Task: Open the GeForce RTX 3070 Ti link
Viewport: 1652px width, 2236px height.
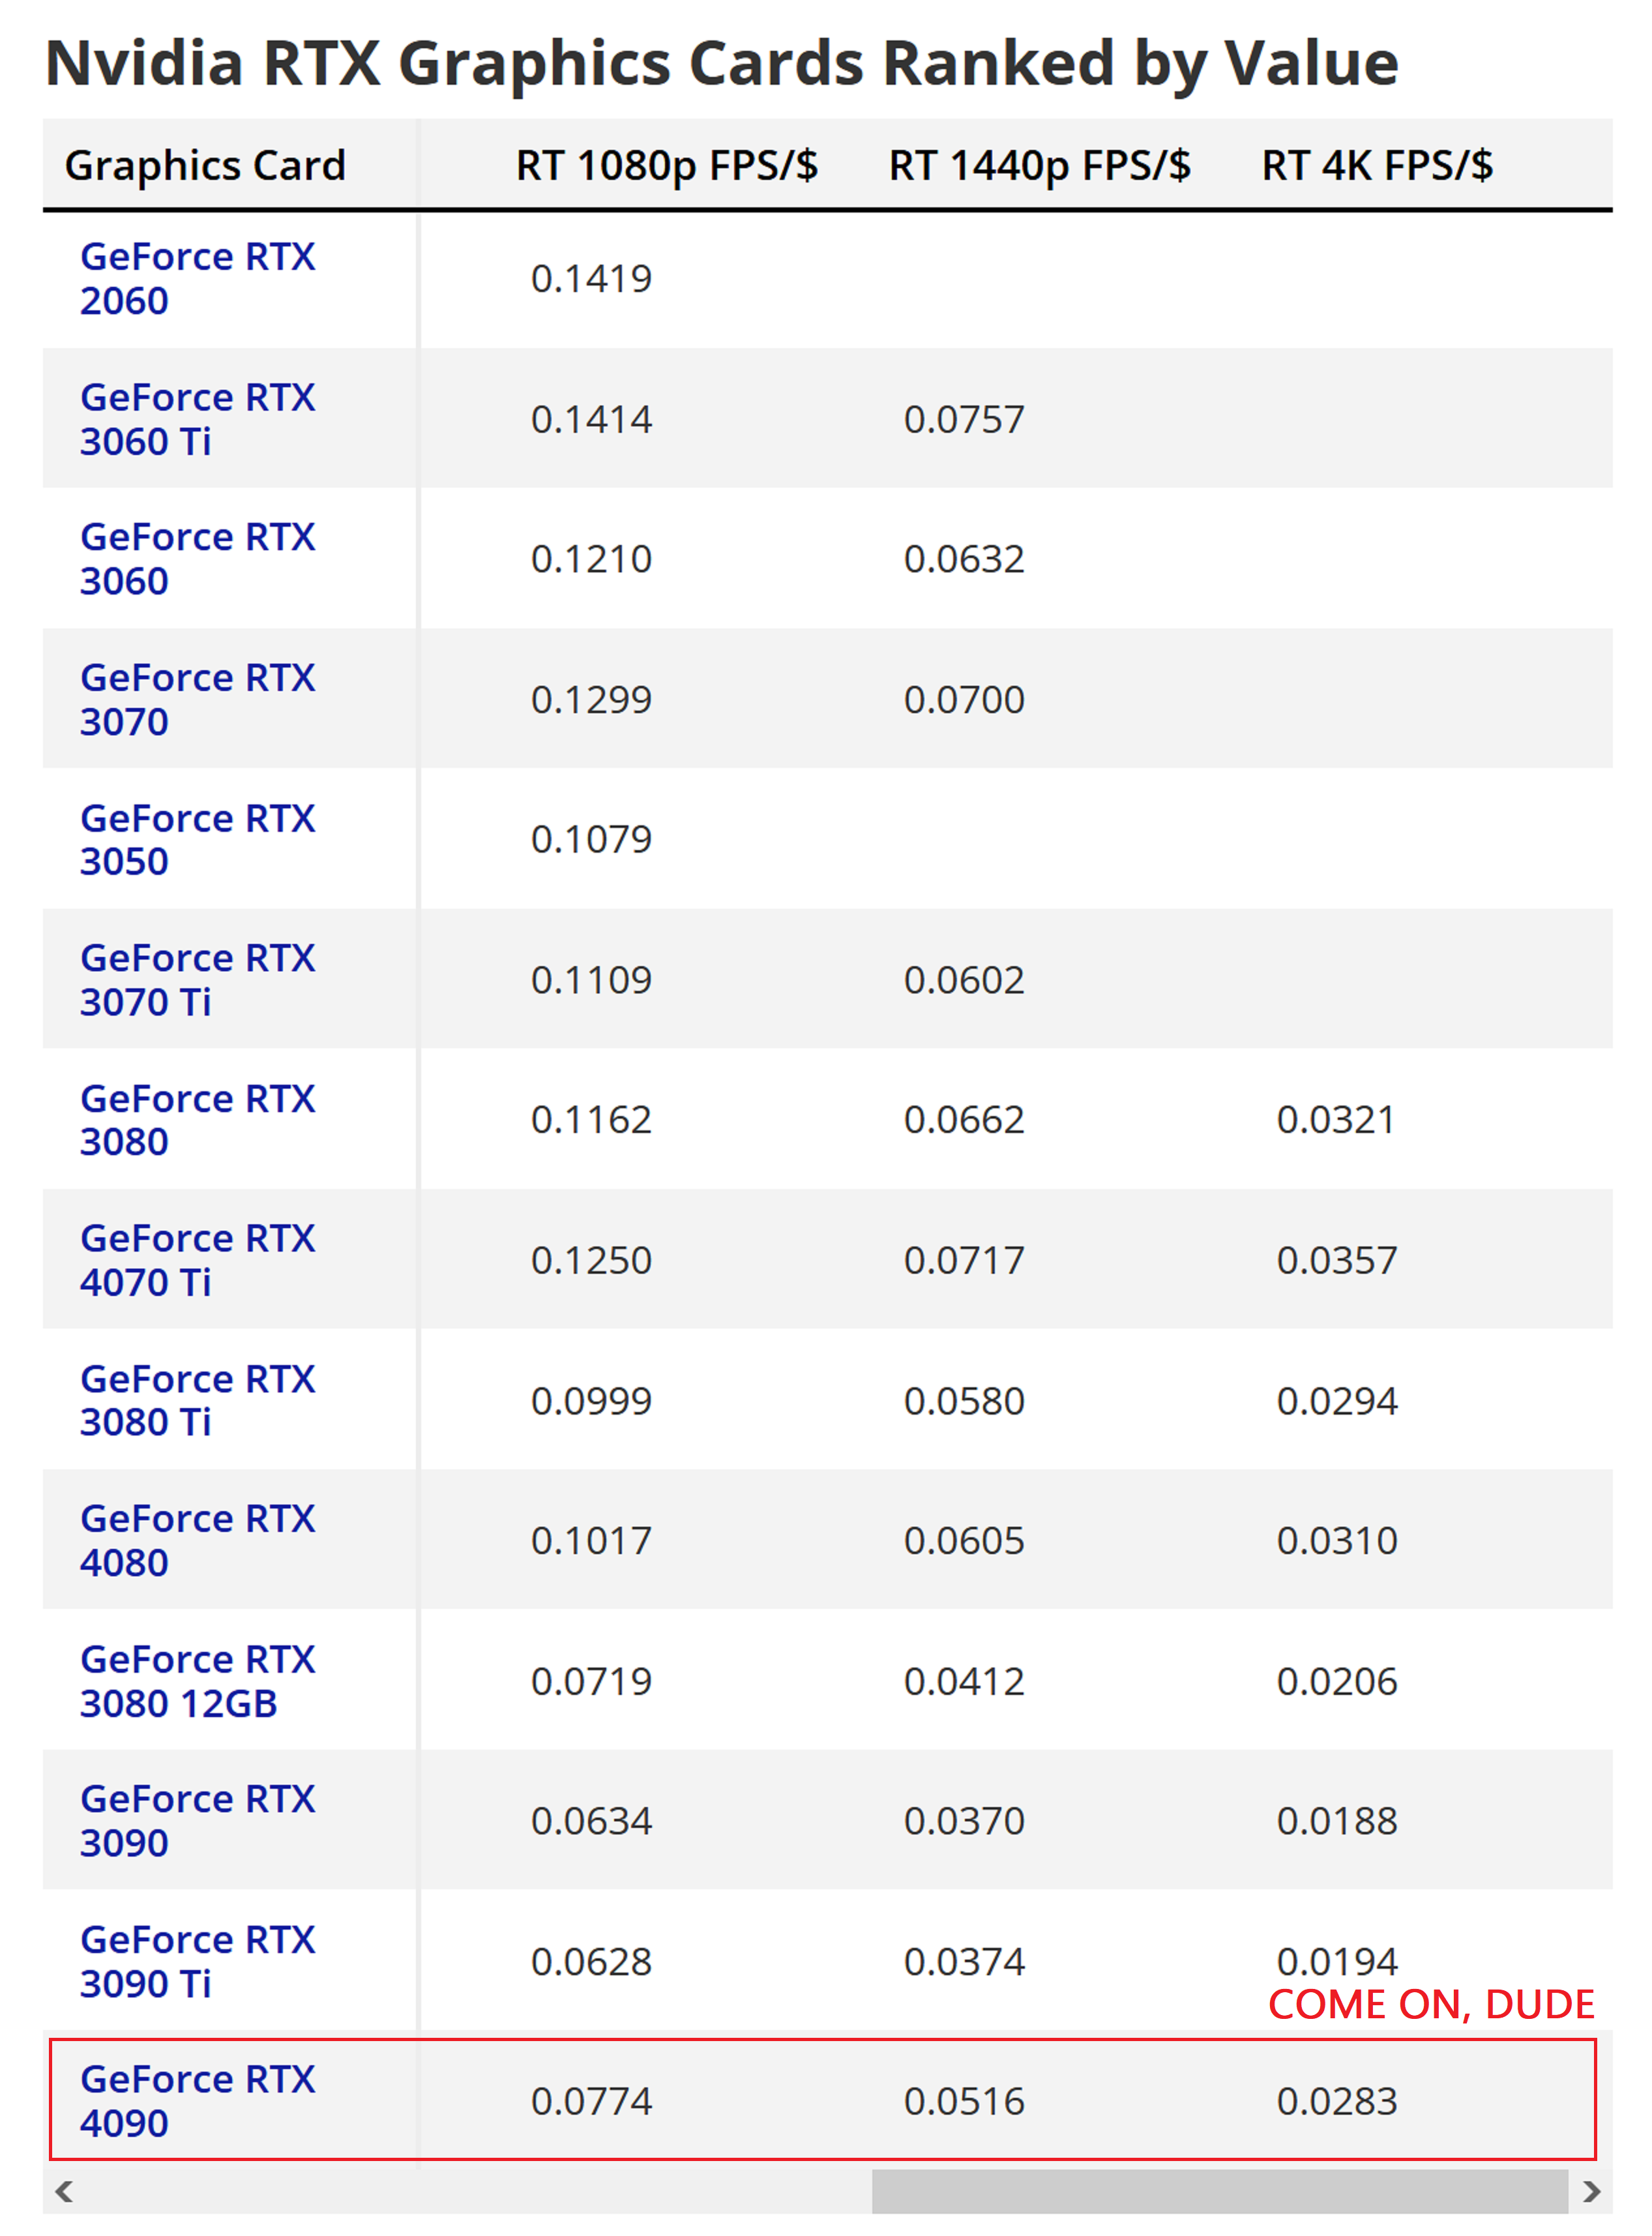Action: click(x=197, y=980)
